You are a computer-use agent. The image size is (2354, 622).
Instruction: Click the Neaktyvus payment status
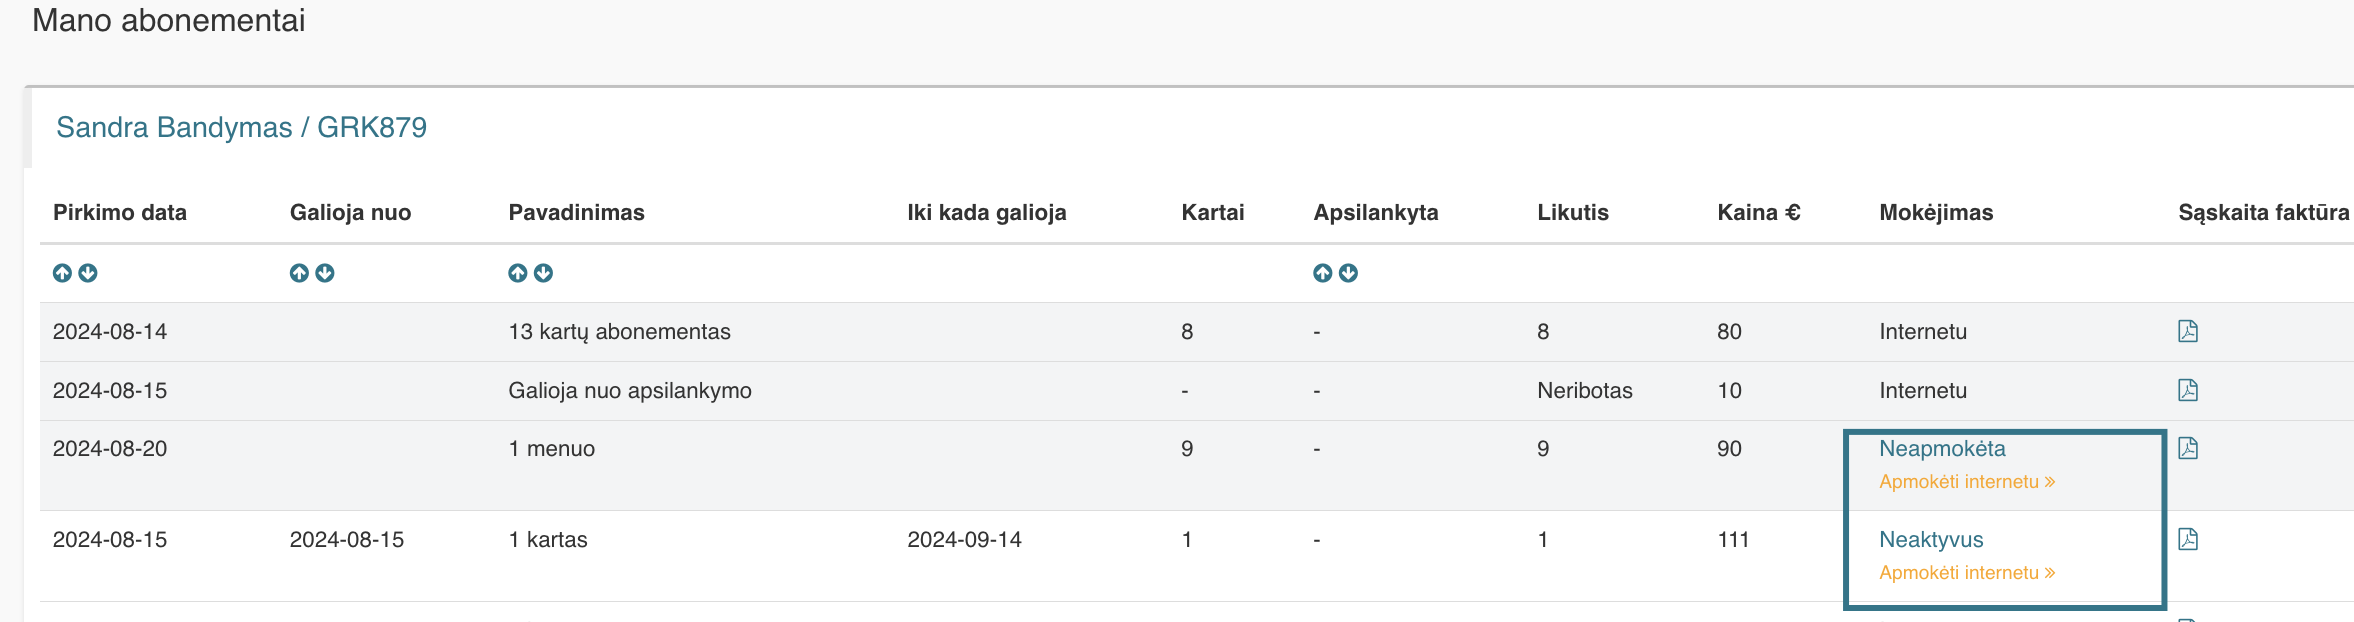click(x=1931, y=540)
